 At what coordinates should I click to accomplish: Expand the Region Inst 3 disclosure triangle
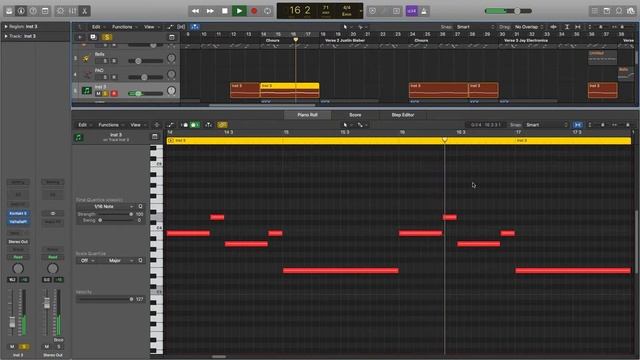tap(6, 27)
